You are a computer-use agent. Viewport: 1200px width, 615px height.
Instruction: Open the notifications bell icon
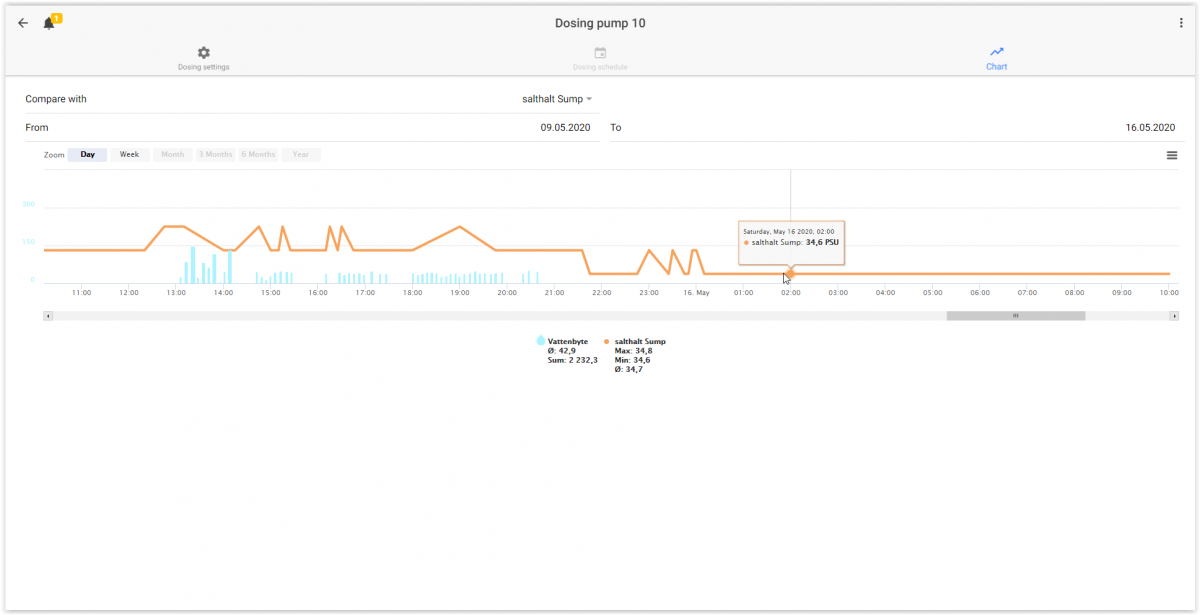pyautogui.click(x=49, y=23)
